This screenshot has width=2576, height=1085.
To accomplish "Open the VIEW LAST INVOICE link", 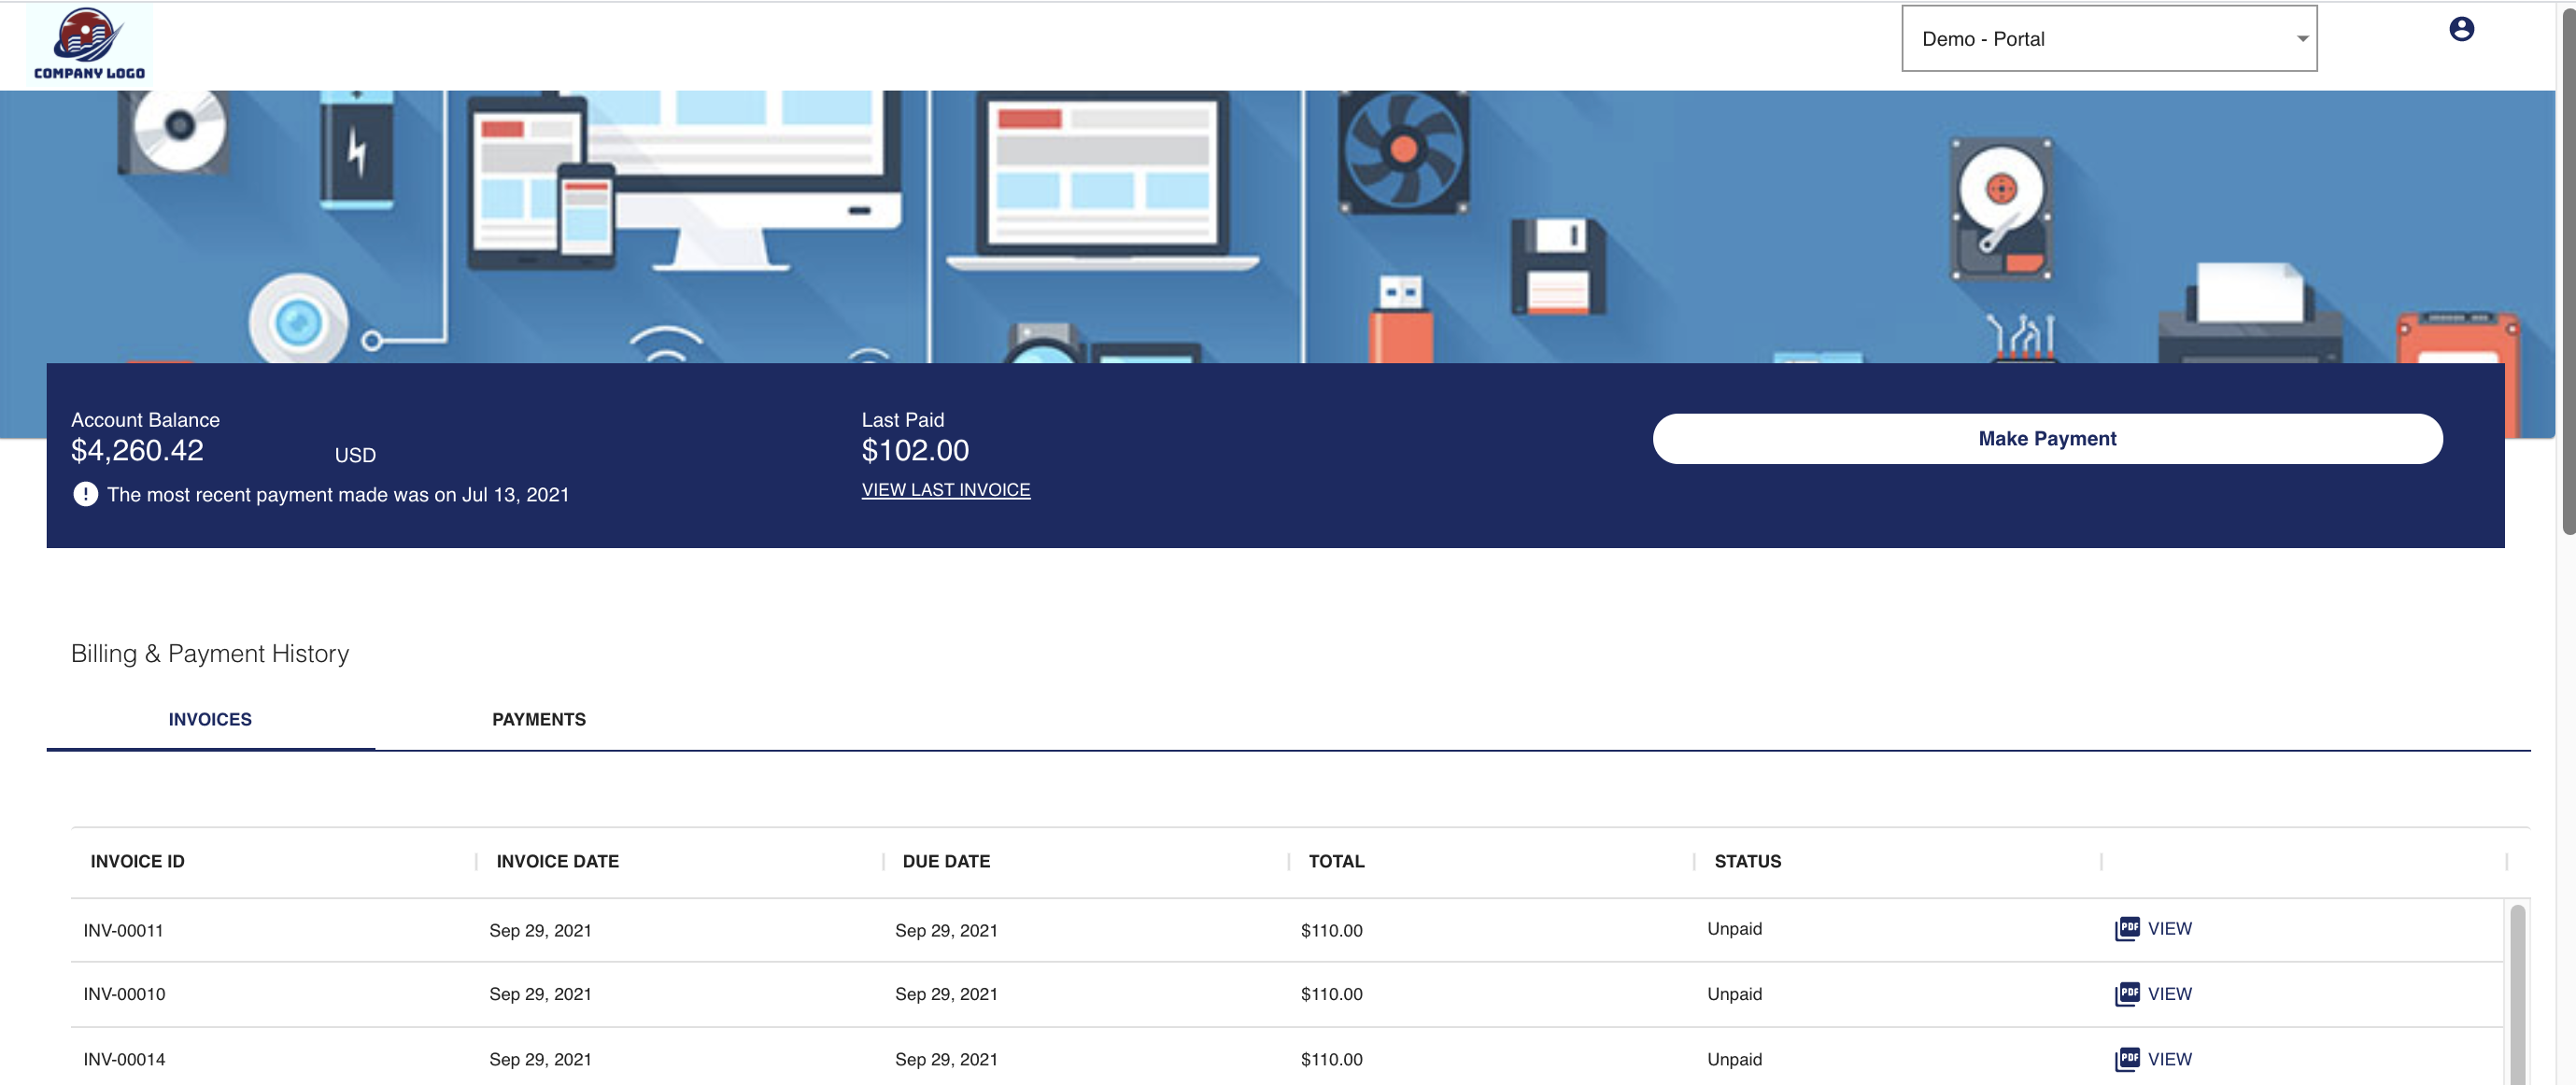I will tap(946, 490).
